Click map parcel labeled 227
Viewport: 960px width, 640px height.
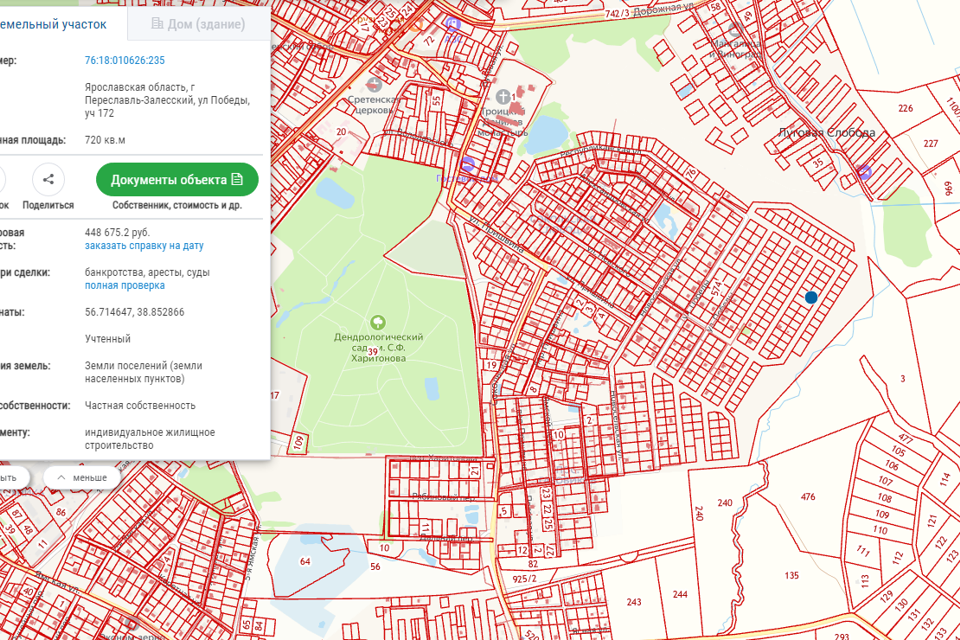click(x=931, y=143)
